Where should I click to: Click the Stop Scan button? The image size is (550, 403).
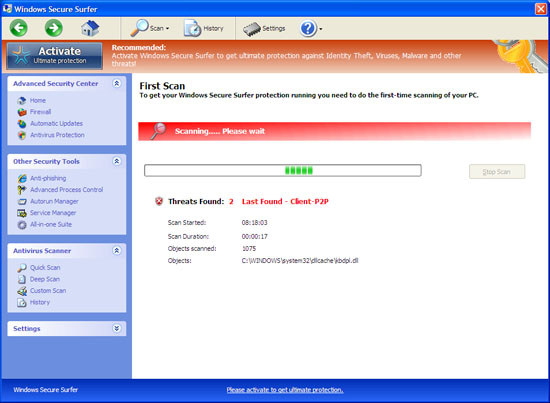pyautogui.click(x=497, y=172)
